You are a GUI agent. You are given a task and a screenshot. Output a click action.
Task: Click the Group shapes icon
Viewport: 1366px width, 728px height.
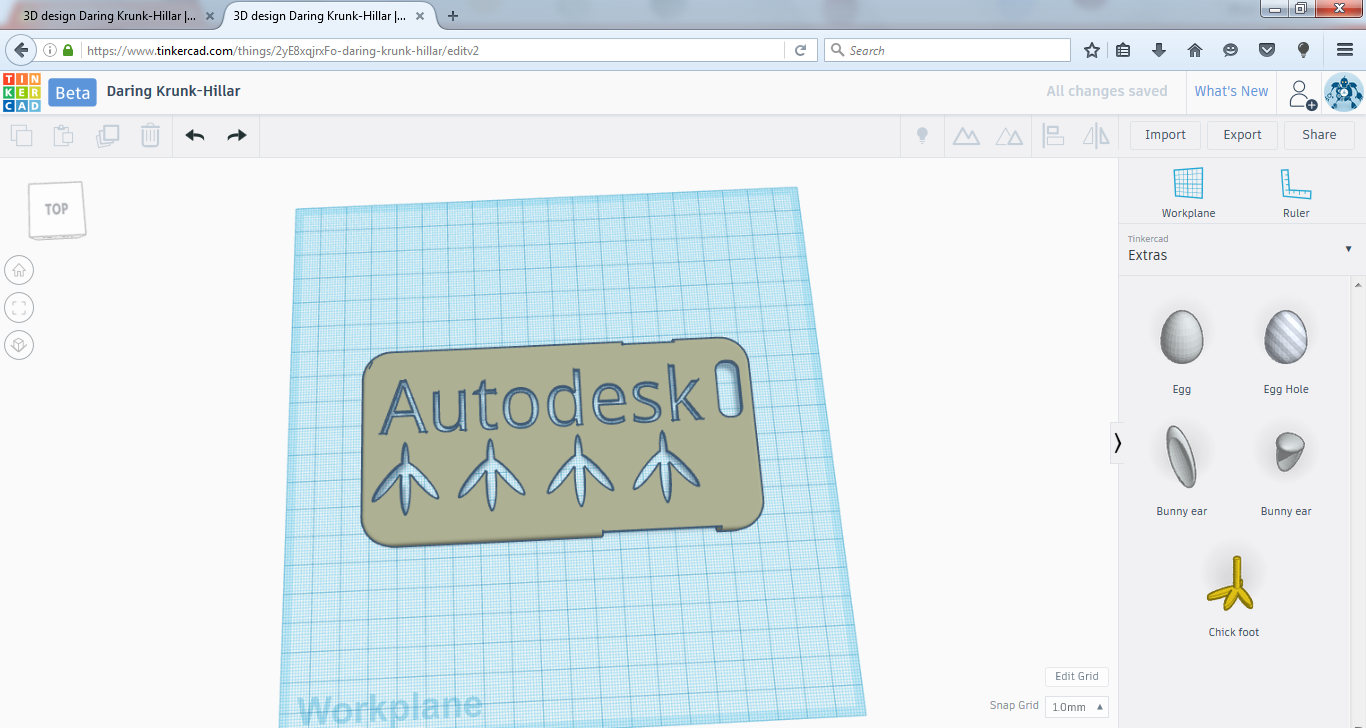966,136
